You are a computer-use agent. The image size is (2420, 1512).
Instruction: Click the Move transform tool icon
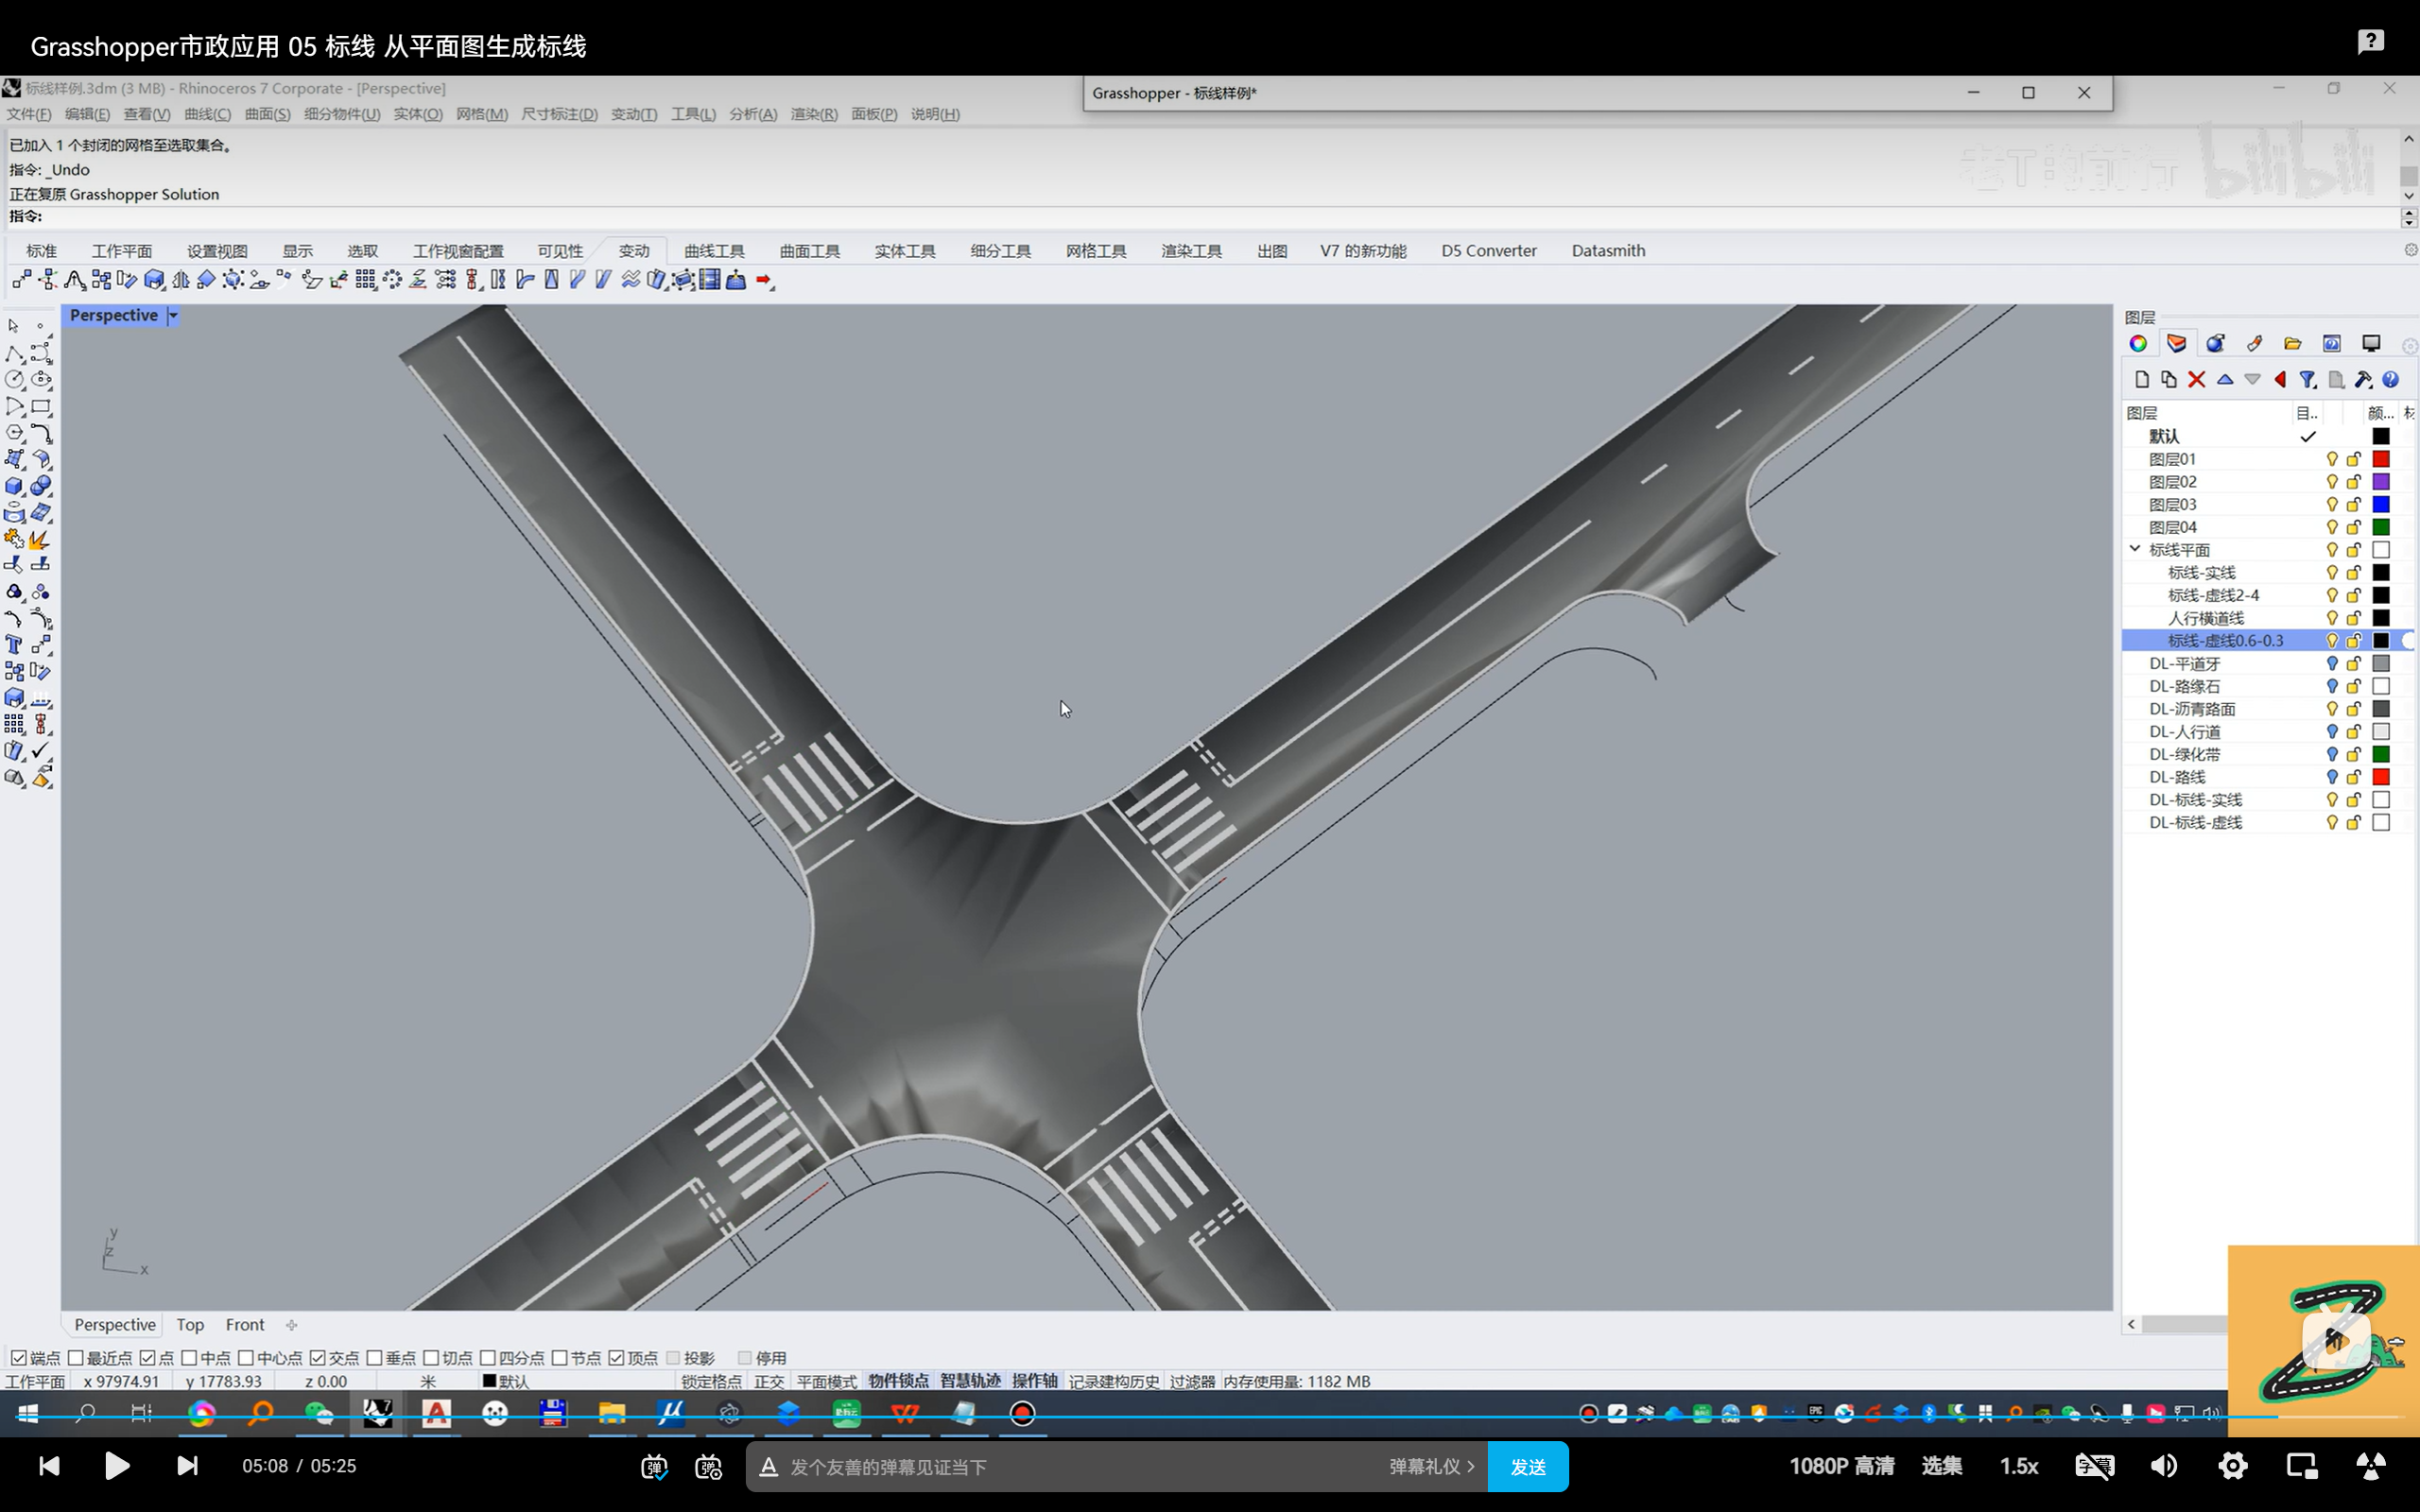coord(21,280)
